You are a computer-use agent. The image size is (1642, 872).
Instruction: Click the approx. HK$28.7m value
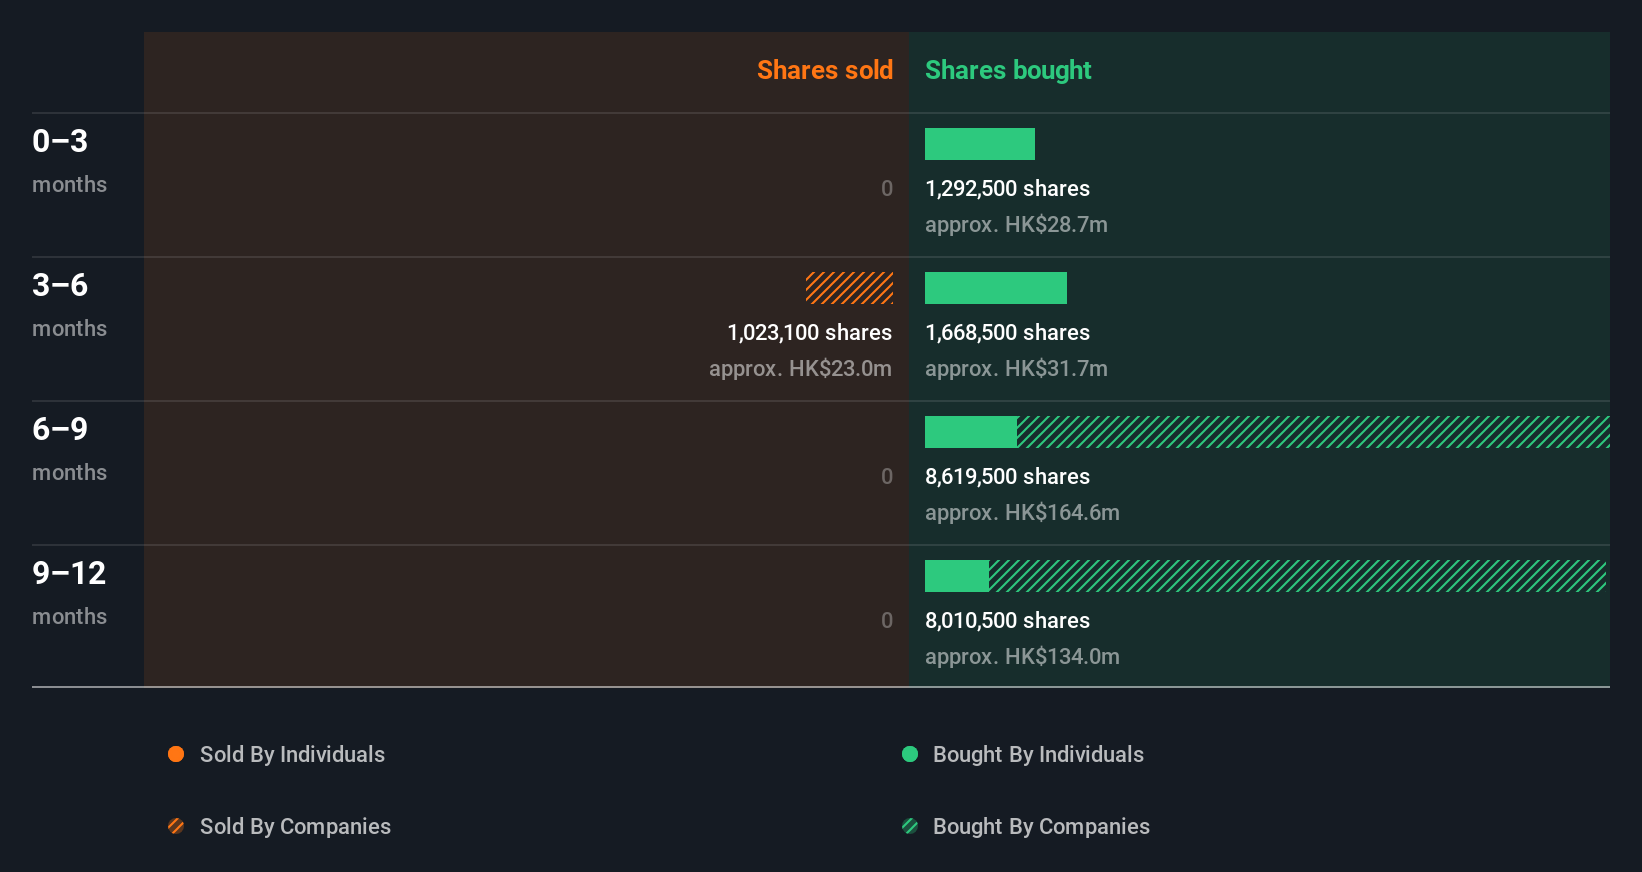(x=1016, y=224)
